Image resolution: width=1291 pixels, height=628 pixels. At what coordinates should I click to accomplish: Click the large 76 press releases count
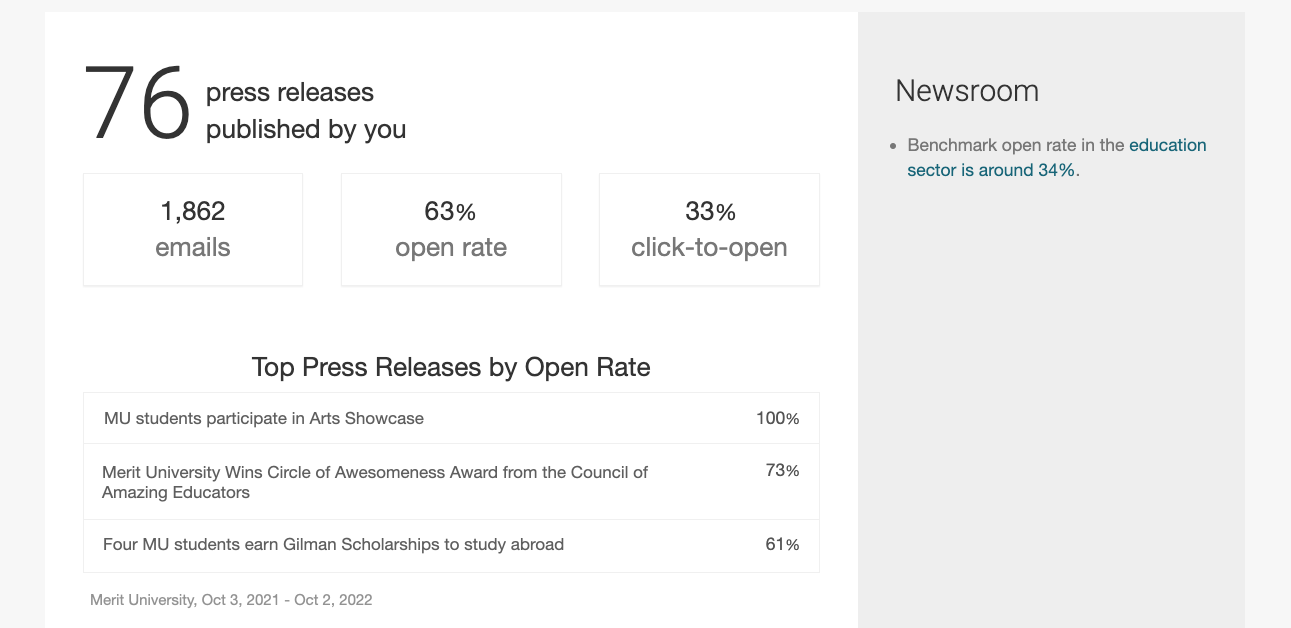pos(137,103)
